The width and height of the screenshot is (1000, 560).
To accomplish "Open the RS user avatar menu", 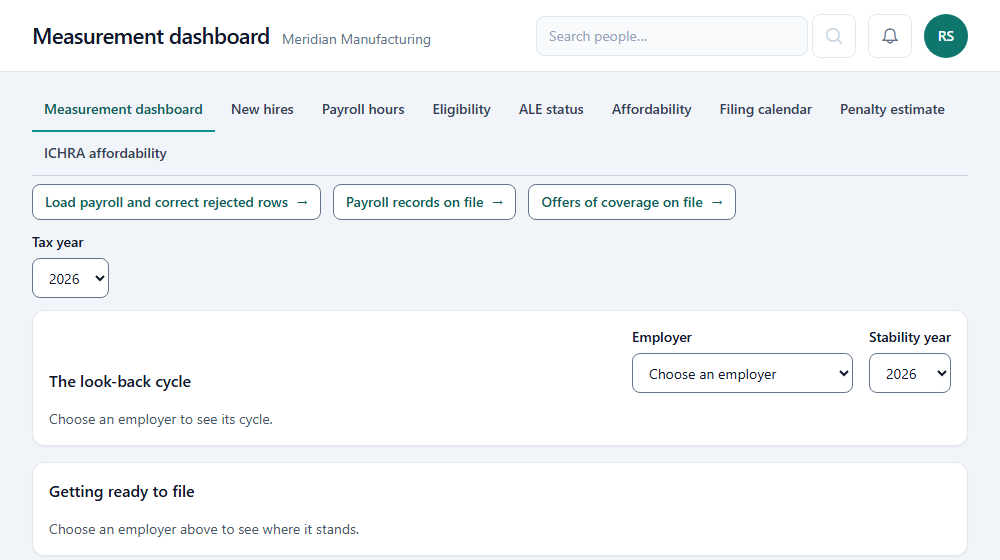I will (946, 36).
